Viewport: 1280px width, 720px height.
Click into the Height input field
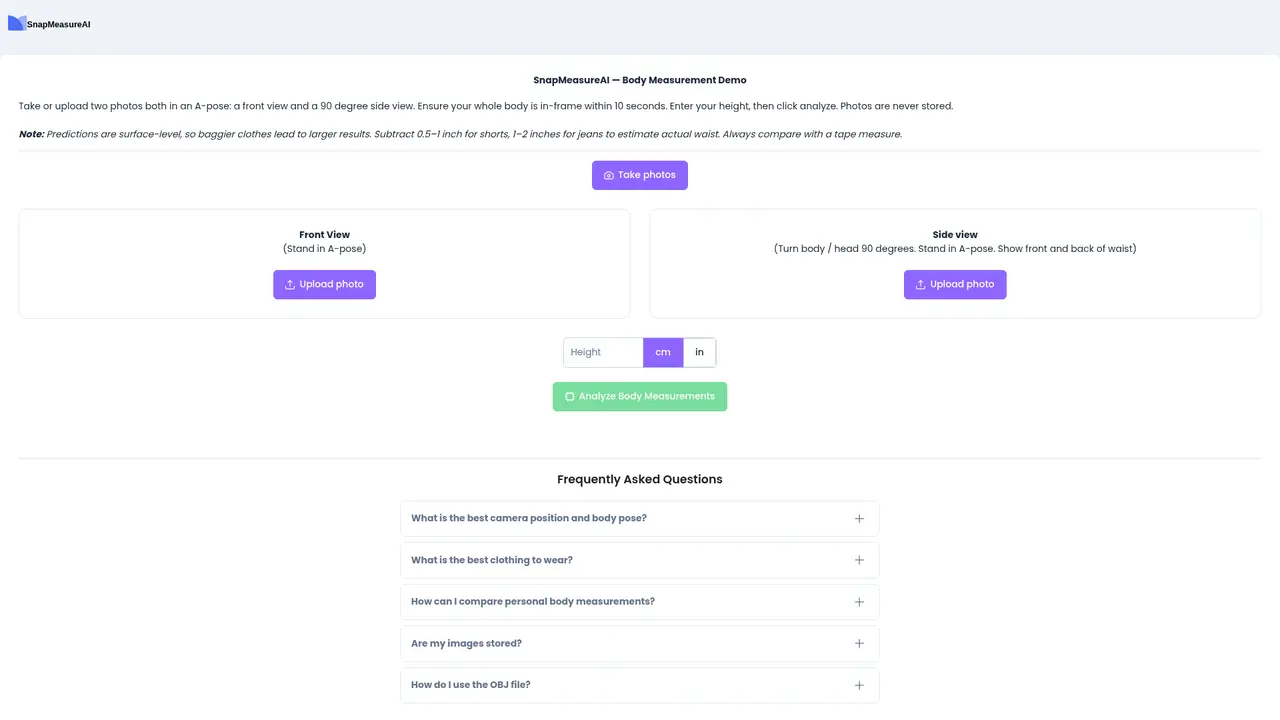click(x=603, y=352)
